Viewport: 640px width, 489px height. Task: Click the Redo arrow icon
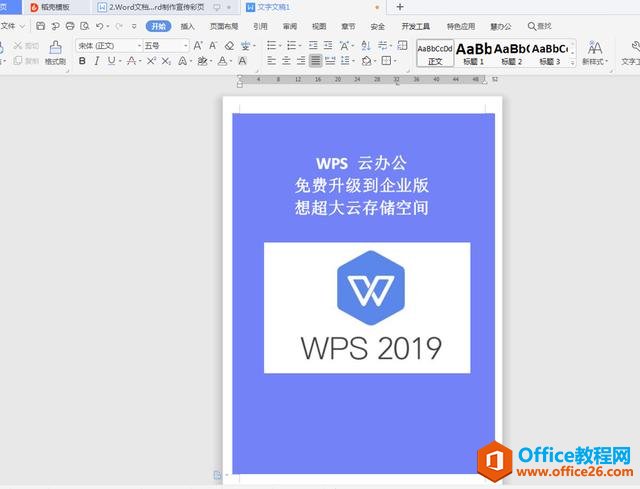[119, 26]
